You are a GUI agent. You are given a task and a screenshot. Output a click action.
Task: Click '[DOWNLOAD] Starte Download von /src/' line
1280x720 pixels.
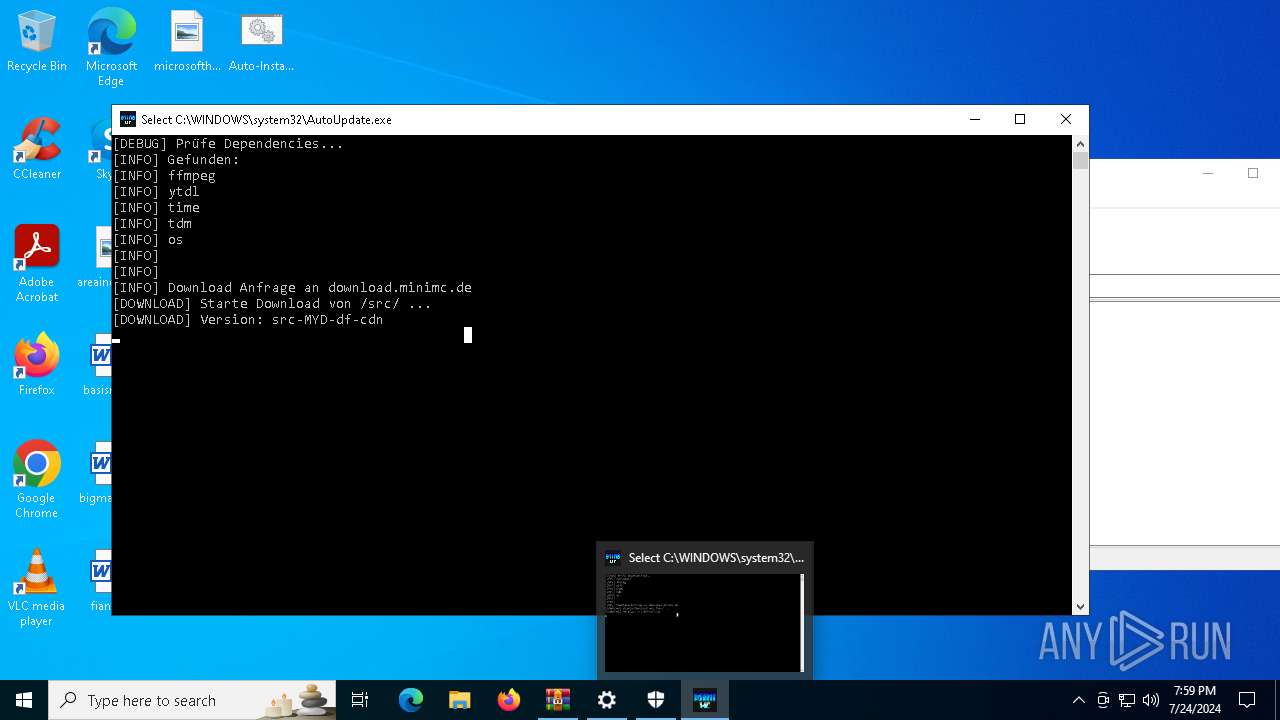click(x=272, y=304)
